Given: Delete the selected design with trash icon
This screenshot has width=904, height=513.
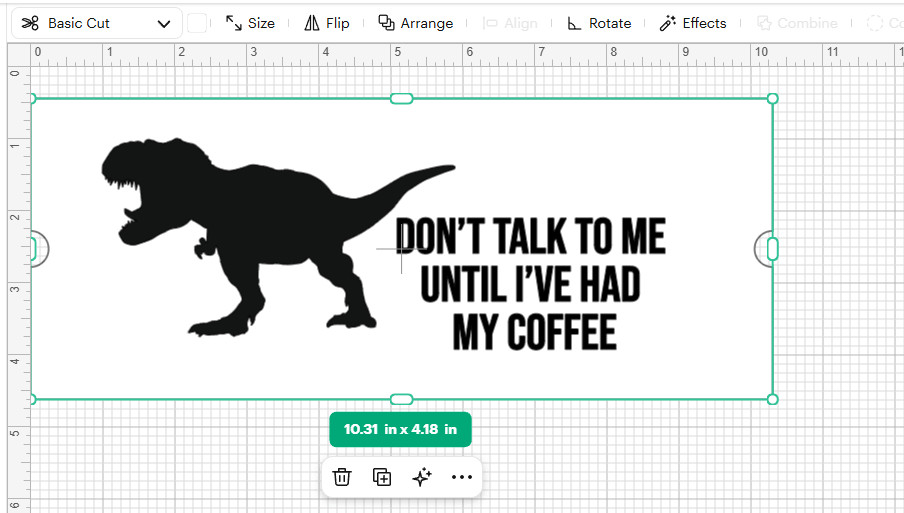Looking at the screenshot, I should pos(341,477).
